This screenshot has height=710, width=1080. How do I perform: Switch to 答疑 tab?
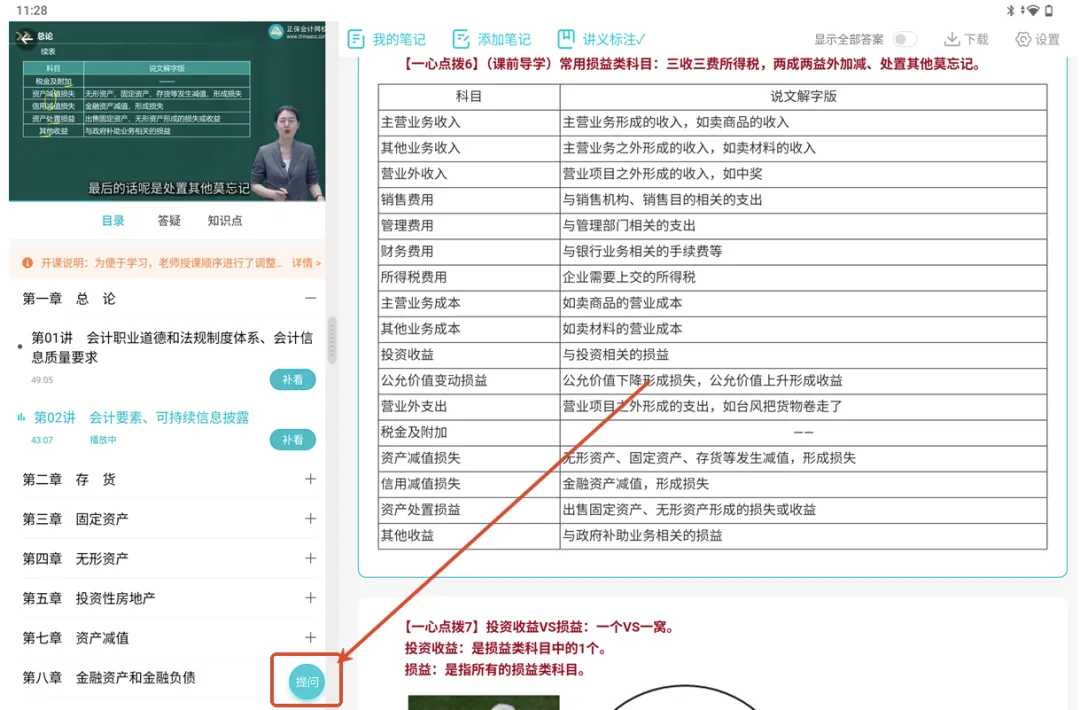(x=169, y=220)
